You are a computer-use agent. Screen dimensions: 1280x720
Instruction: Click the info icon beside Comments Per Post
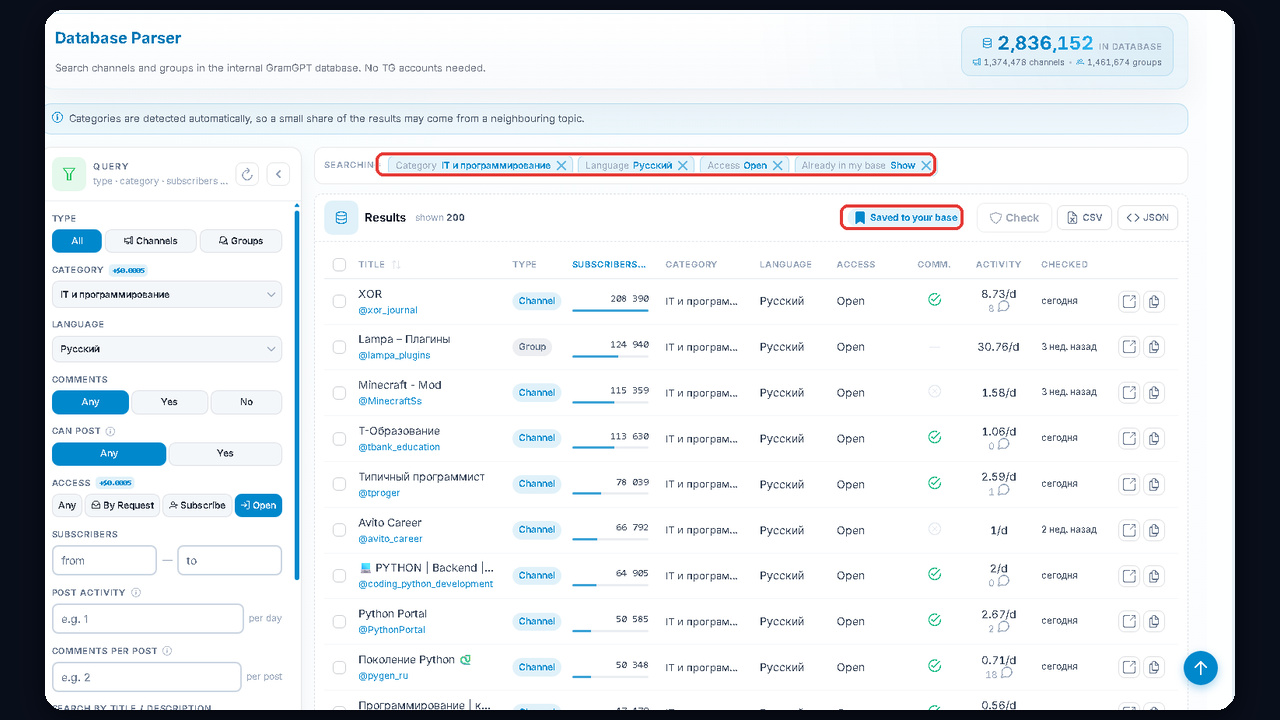(167, 651)
